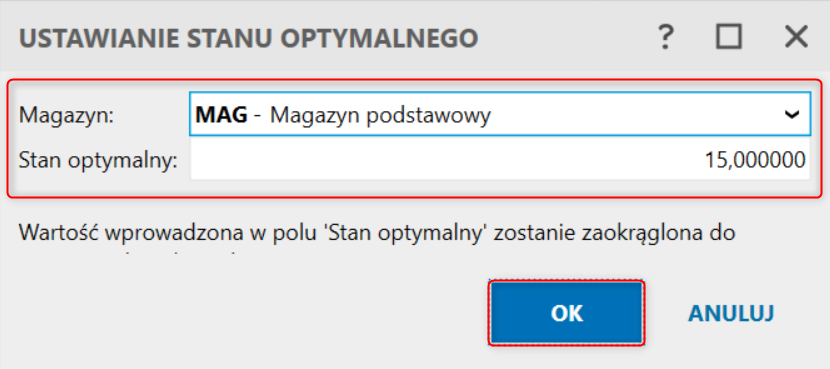The width and height of the screenshot is (830, 369).
Task: Focus the Stan optymalny input field
Action: click(x=500, y=160)
